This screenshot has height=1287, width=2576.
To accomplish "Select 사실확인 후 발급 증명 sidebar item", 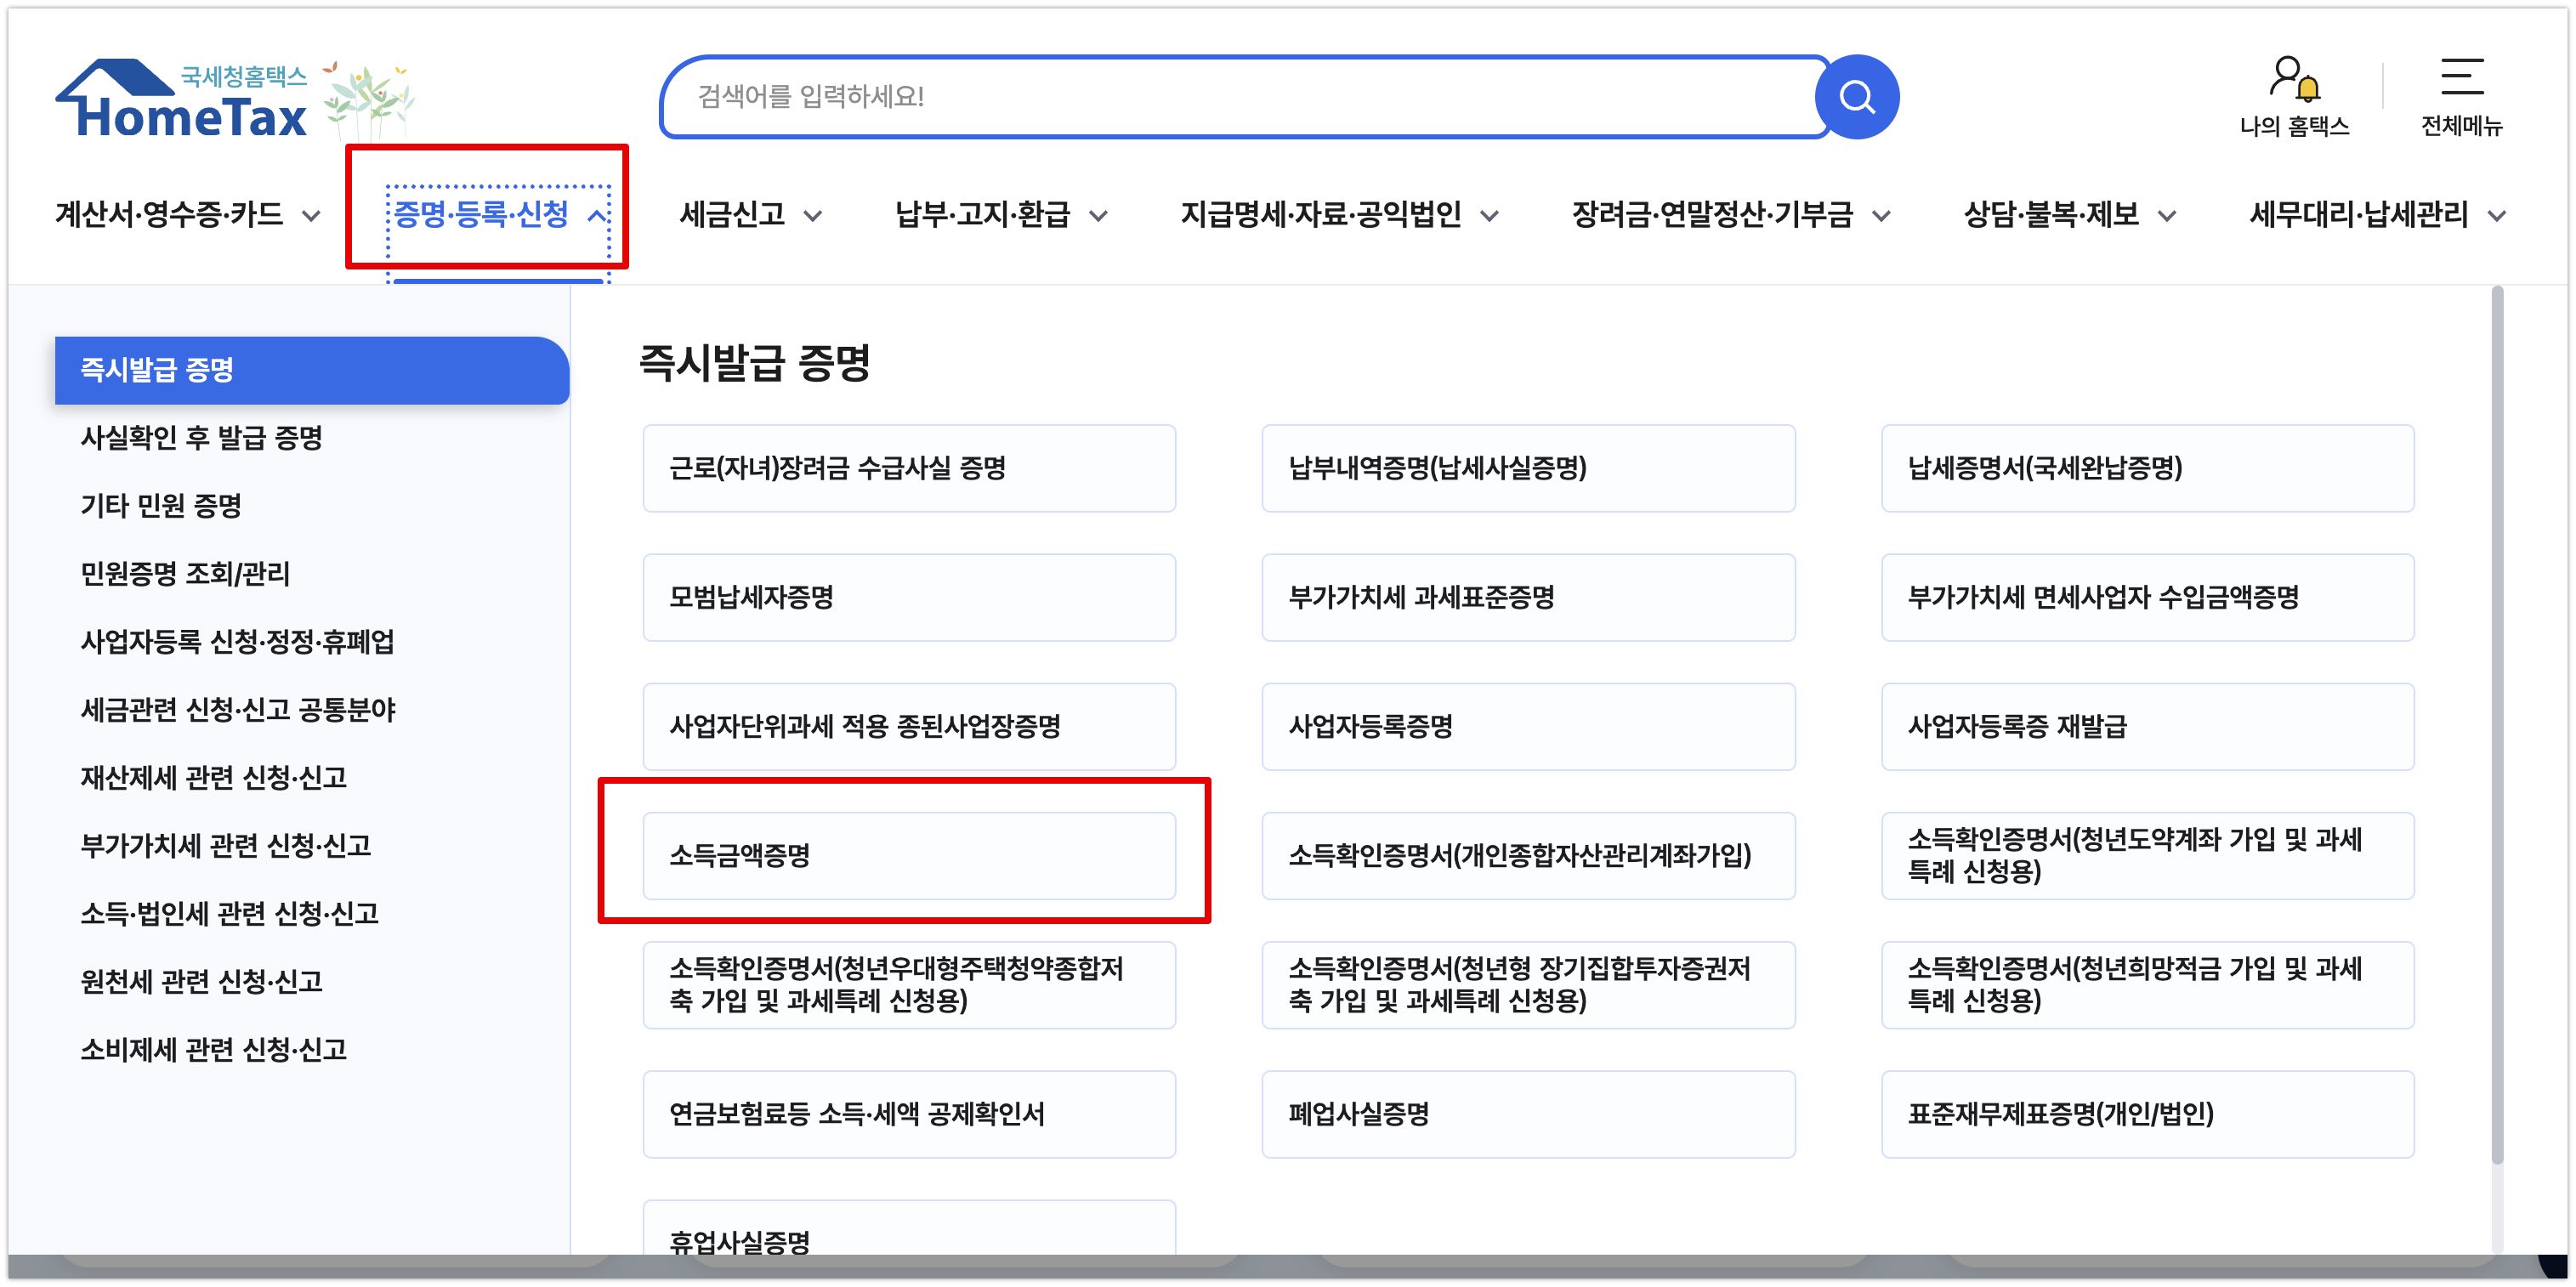I will 201,438.
